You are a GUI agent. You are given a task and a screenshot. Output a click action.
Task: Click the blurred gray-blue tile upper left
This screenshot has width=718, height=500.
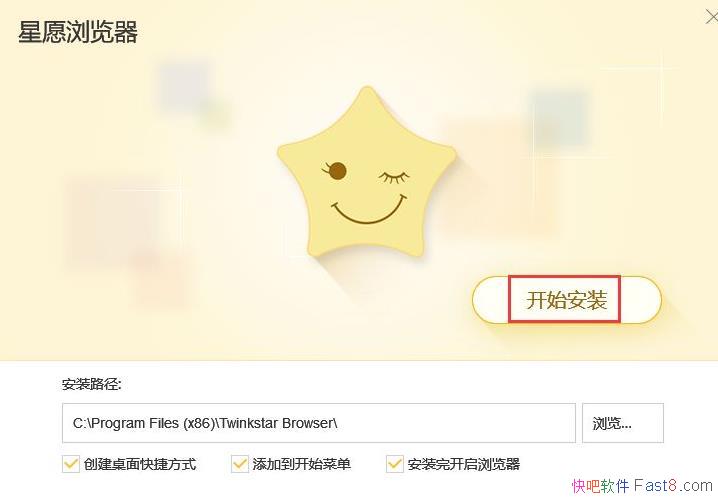[x=183, y=85]
